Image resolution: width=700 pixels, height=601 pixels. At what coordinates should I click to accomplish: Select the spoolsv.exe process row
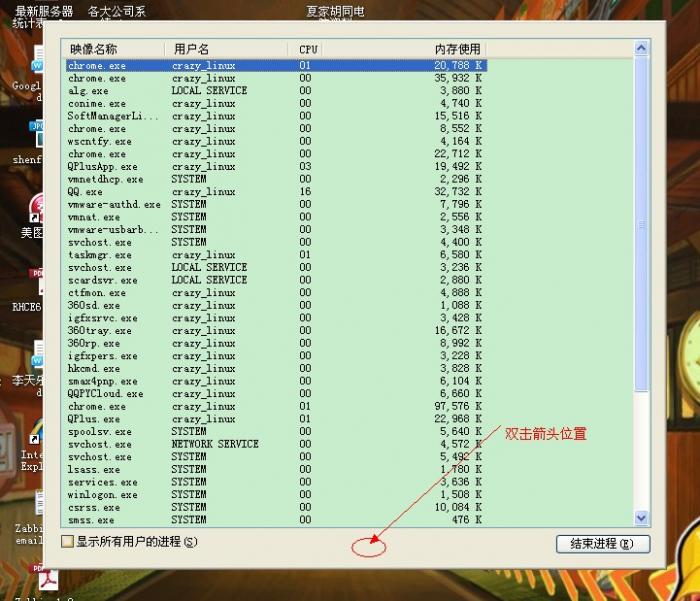coord(277,432)
